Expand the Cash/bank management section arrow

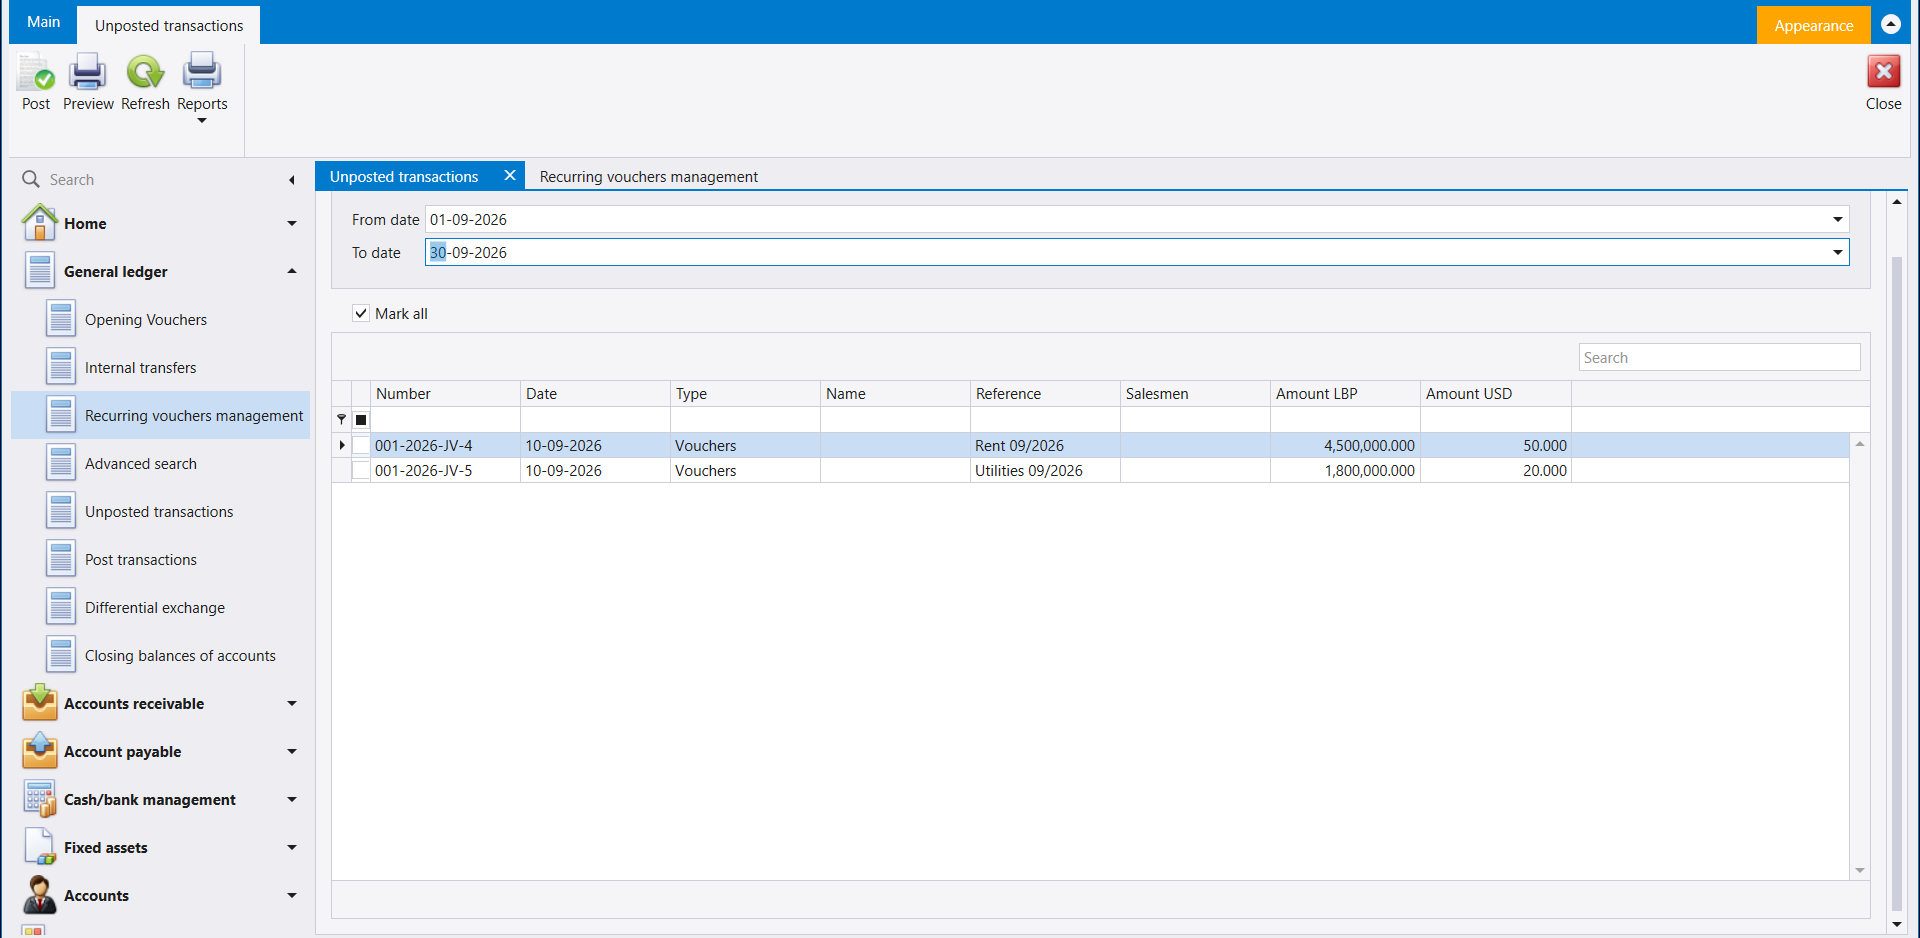[292, 799]
